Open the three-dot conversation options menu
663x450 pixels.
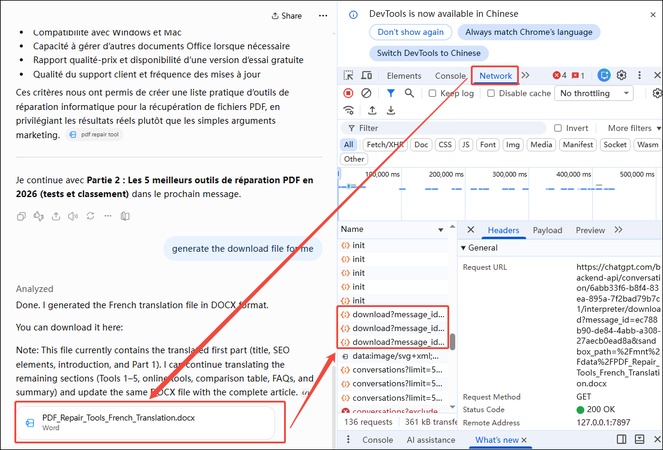[x=323, y=16]
